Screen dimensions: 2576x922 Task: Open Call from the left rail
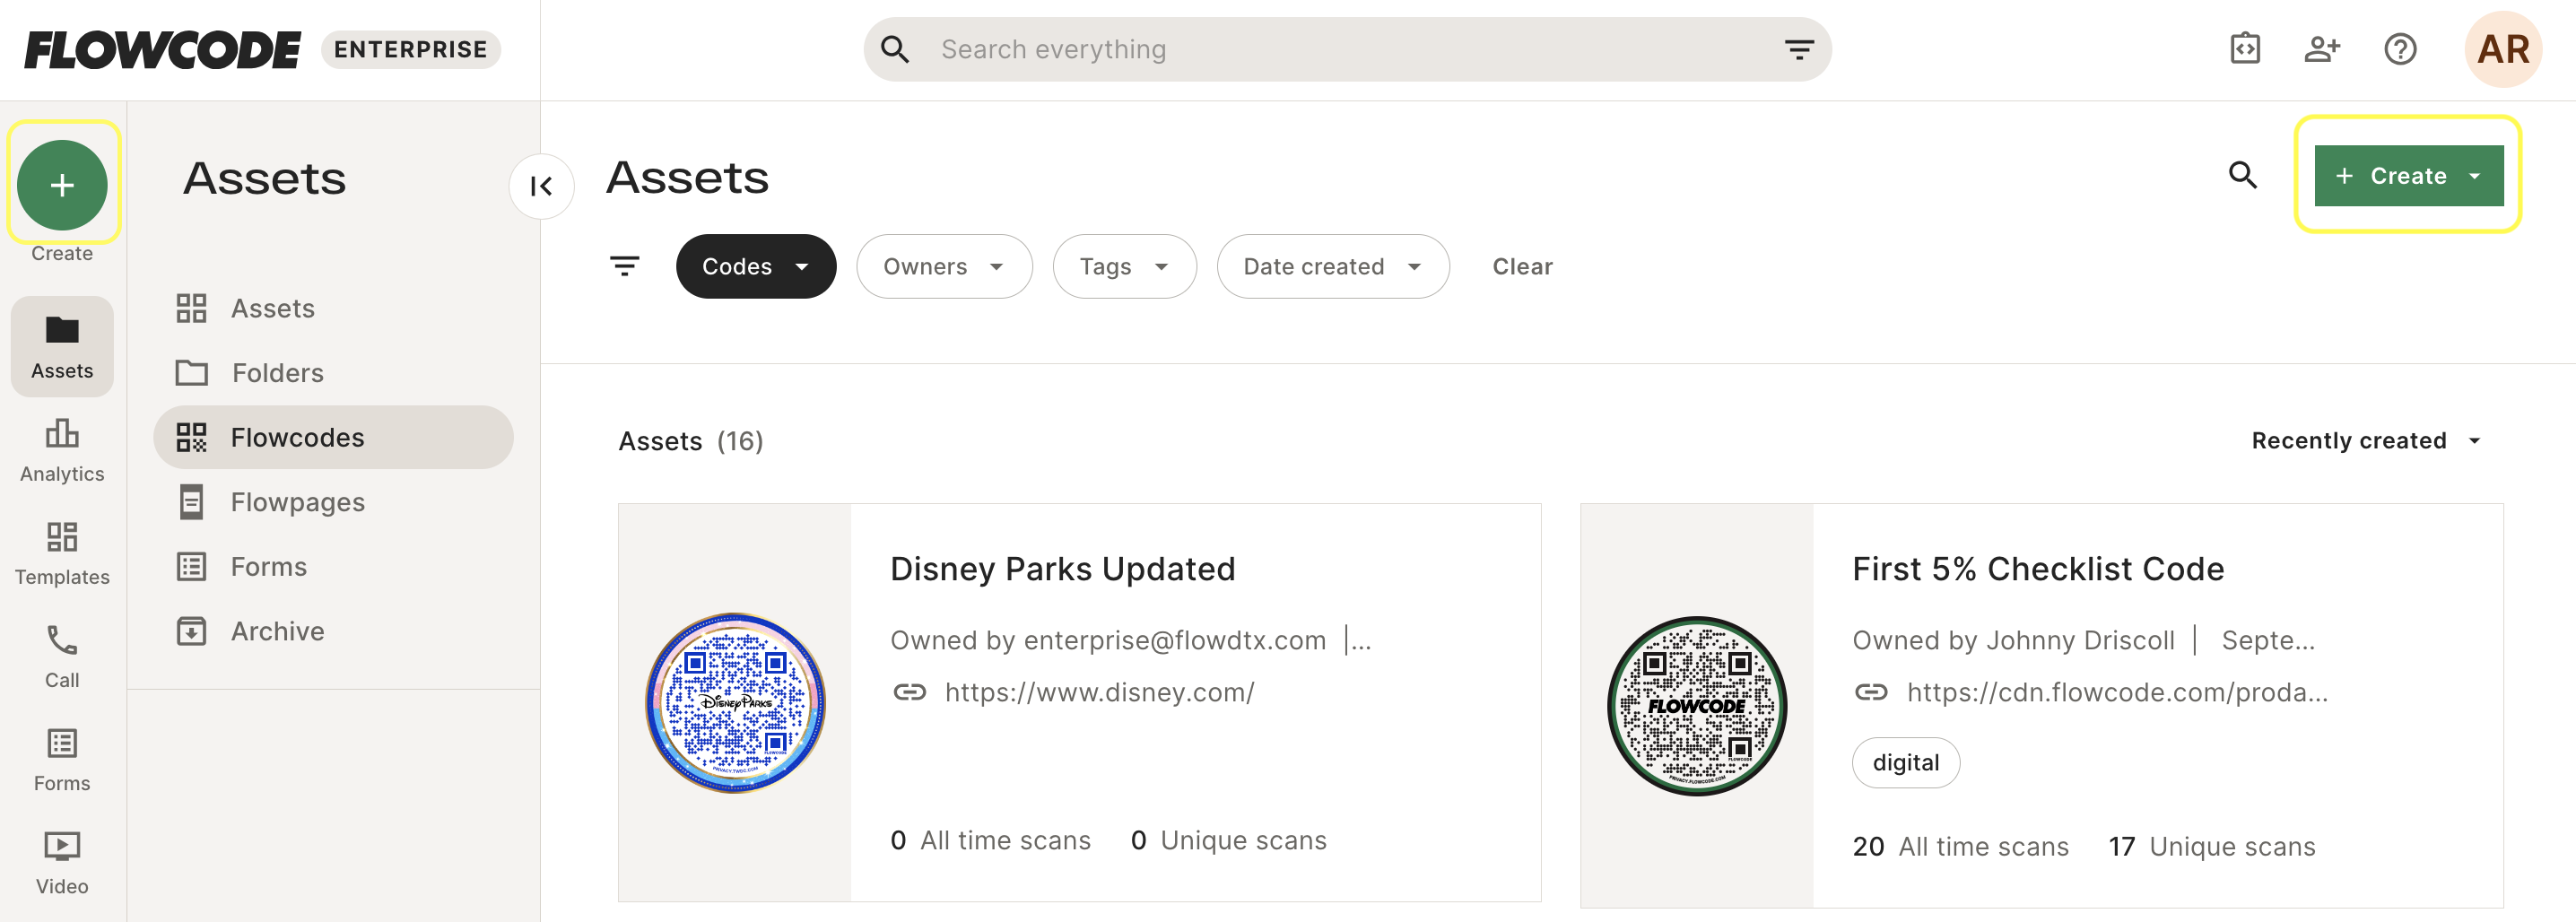point(62,657)
